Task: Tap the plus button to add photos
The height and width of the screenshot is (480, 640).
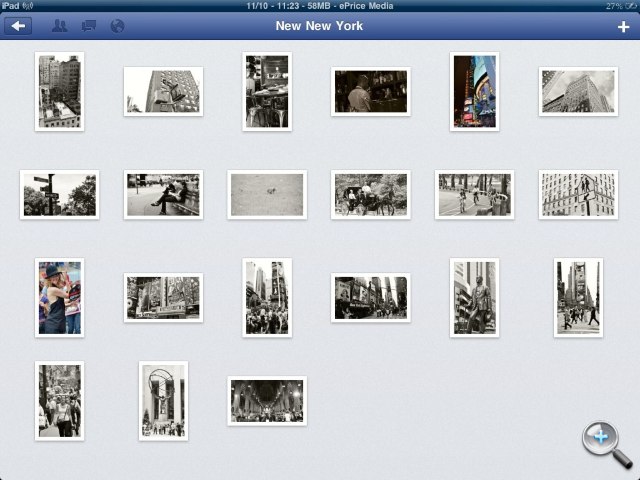Action: (623, 27)
